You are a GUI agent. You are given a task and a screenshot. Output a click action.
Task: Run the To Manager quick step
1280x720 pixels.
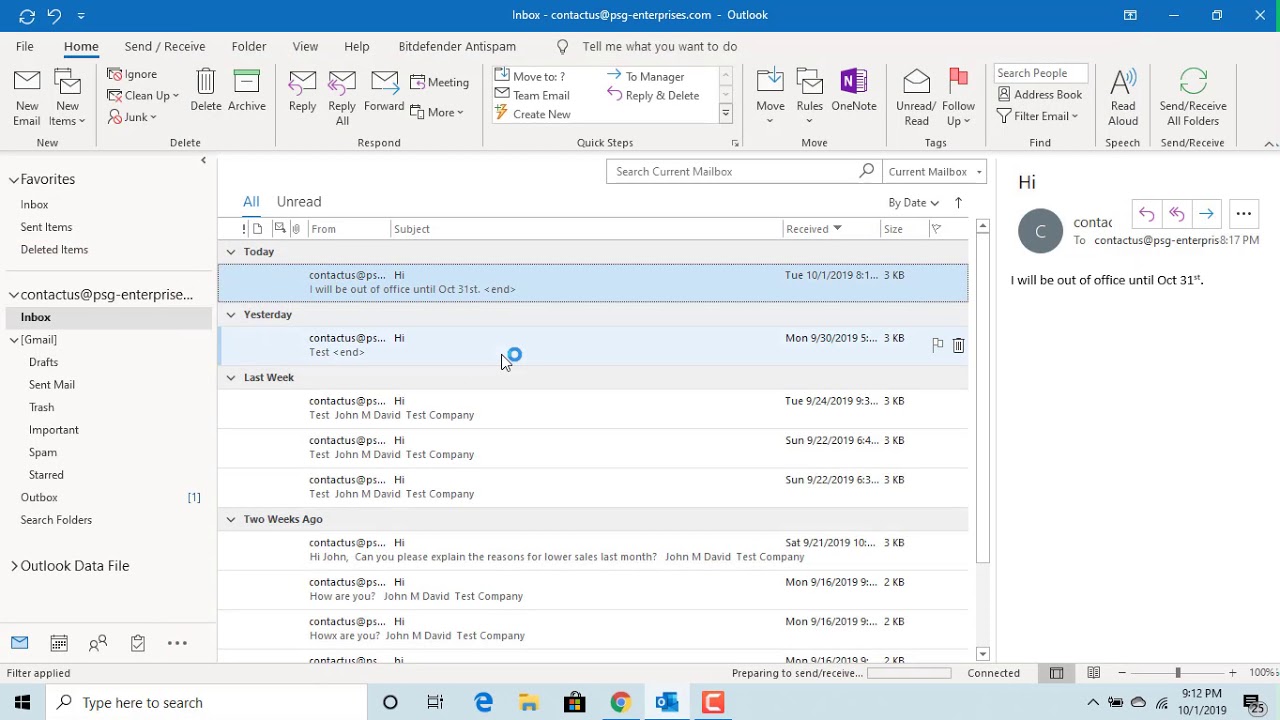pyautogui.click(x=646, y=76)
